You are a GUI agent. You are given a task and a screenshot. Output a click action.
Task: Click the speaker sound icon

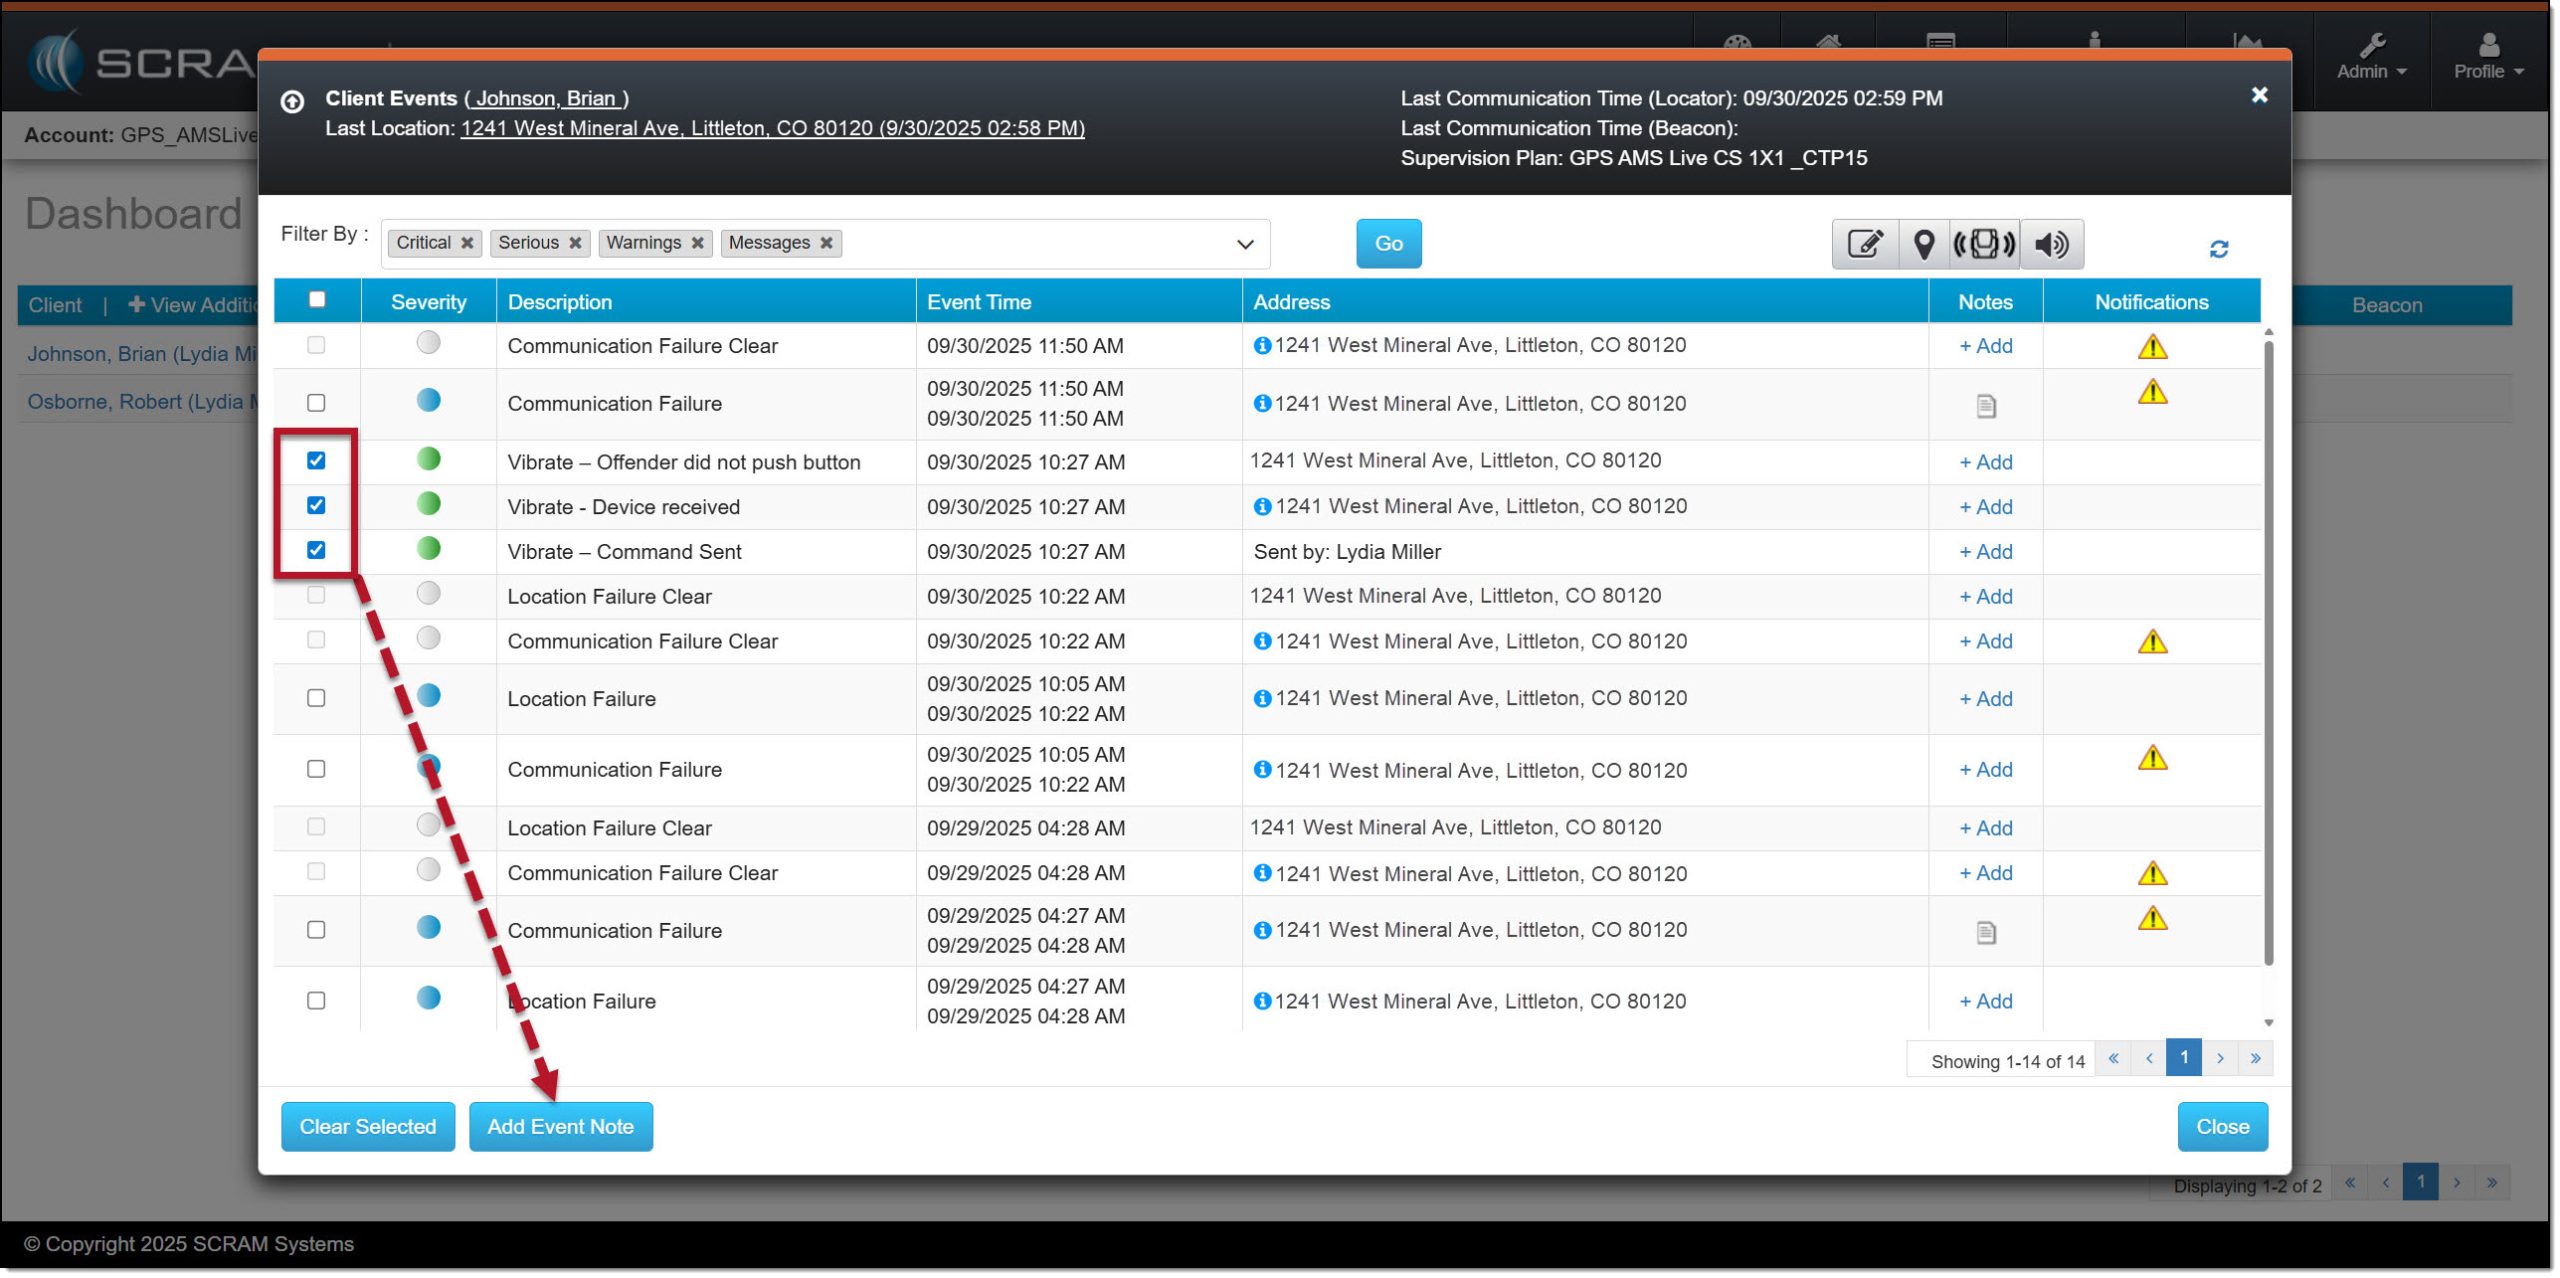pyautogui.click(x=2052, y=244)
